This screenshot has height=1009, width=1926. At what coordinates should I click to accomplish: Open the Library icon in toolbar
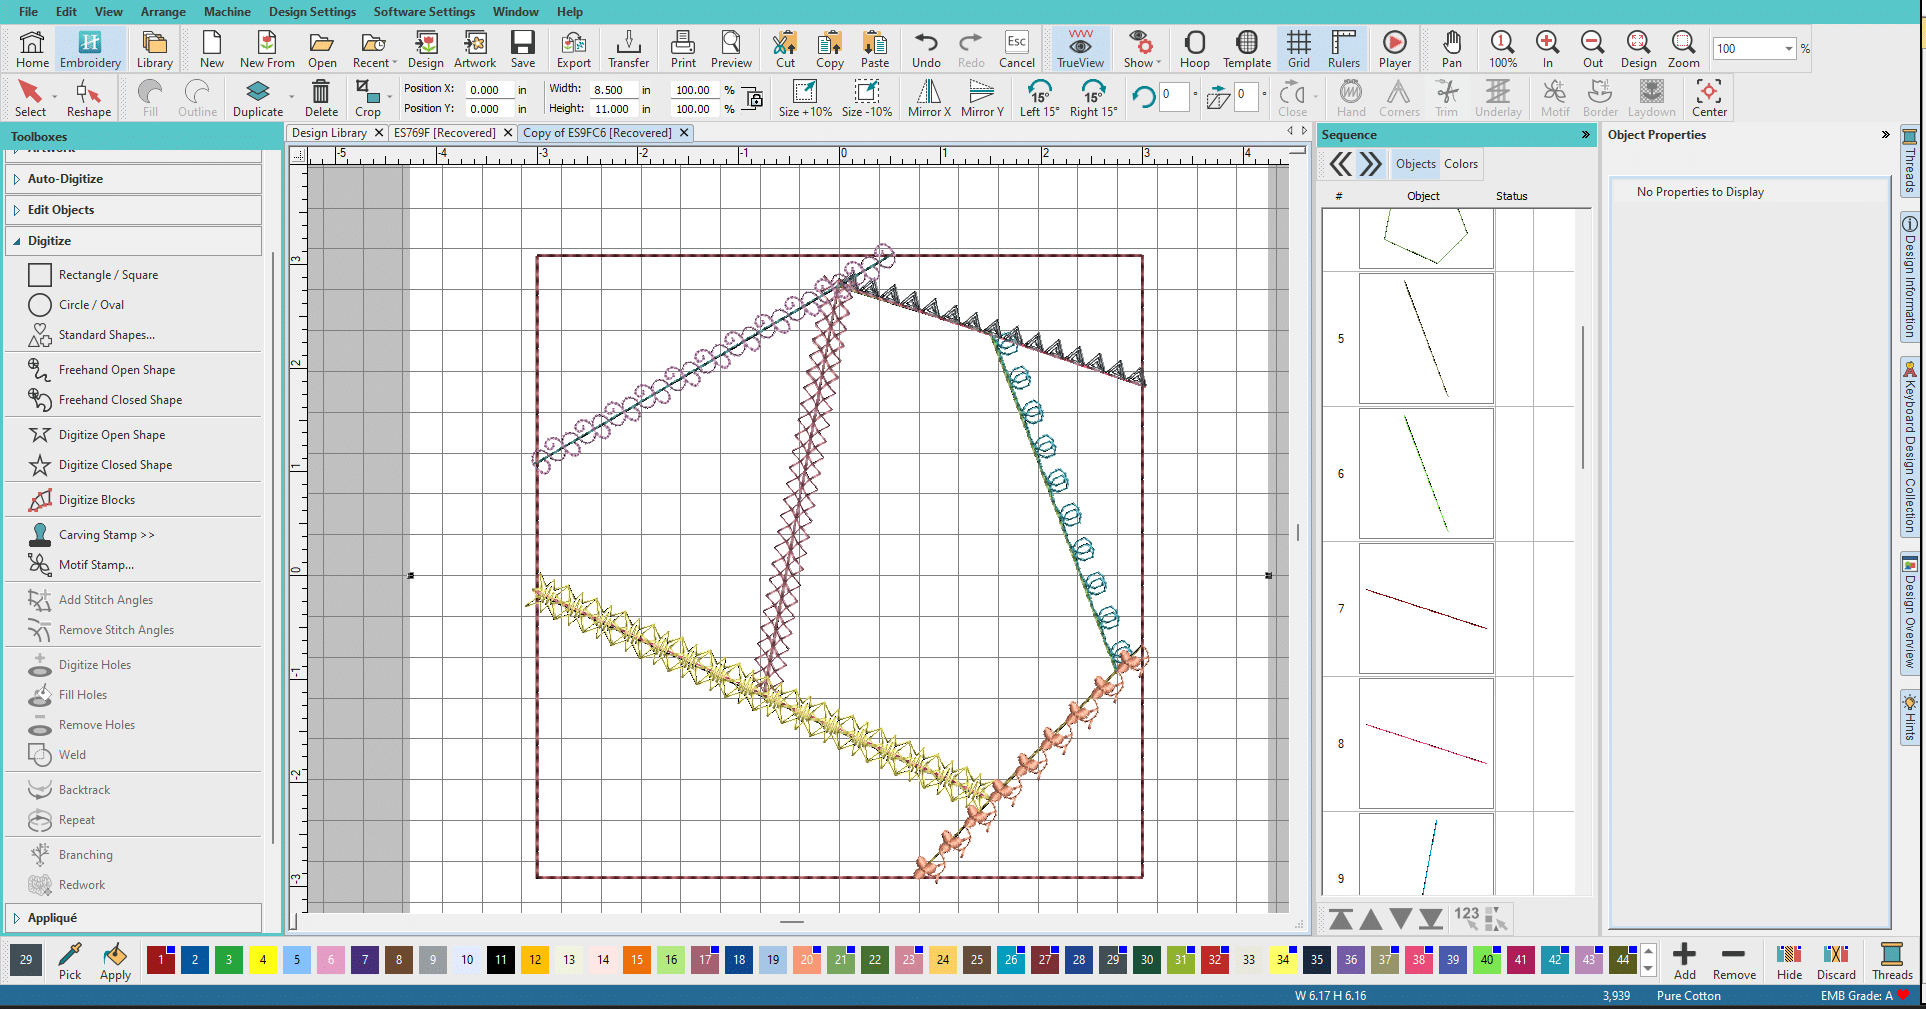[155, 48]
